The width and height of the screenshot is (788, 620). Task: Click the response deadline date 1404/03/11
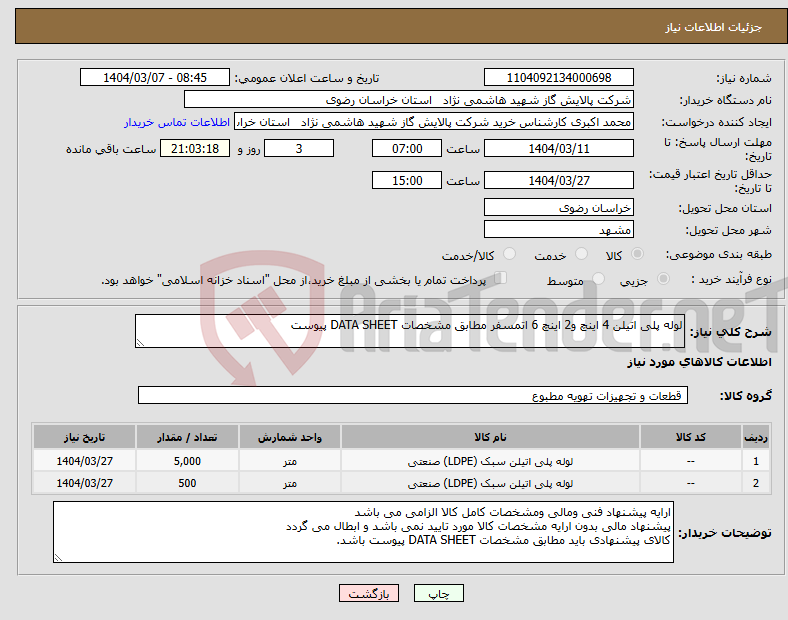558,149
